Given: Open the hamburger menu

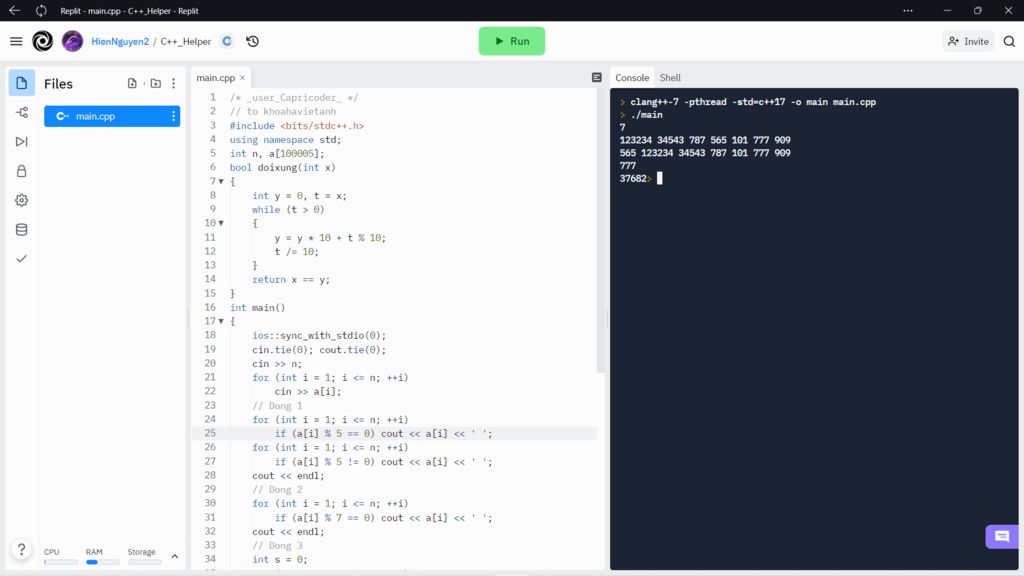Looking at the screenshot, I should click(16, 41).
